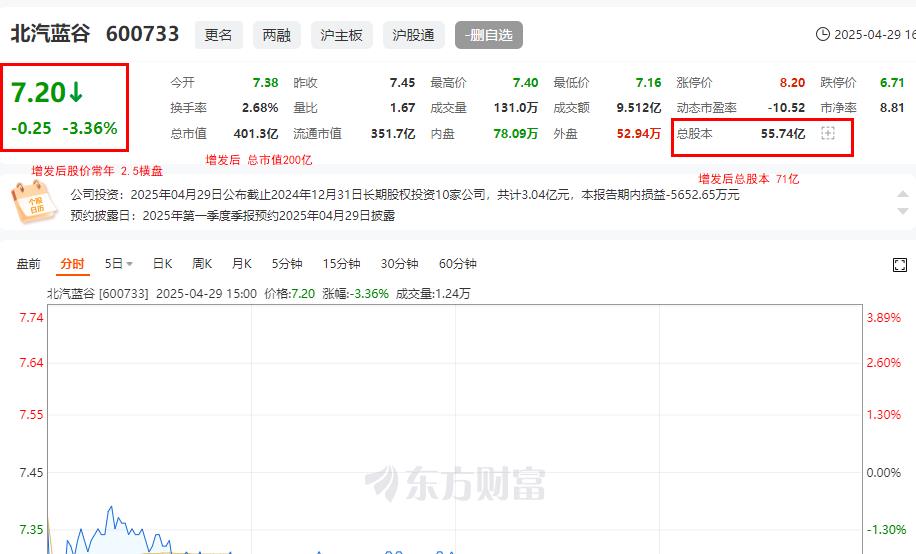Screen dimensions: 916x554
Task: Click the 流通市值 value 351.7亿
Action: [x=393, y=134]
